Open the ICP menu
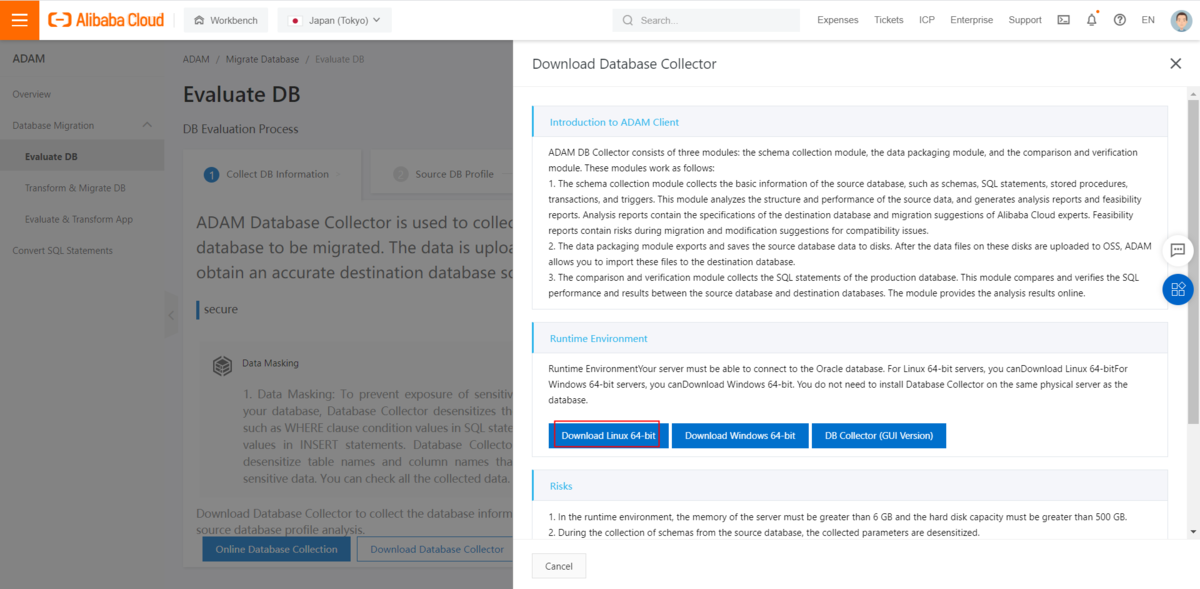 [927, 20]
